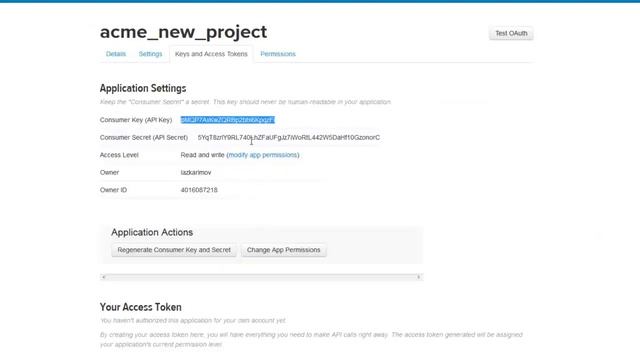Screen dimensions: 640x360
Task: Click the highlighted Consumer Key value
Action: pyautogui.click(x=227, y=120)
